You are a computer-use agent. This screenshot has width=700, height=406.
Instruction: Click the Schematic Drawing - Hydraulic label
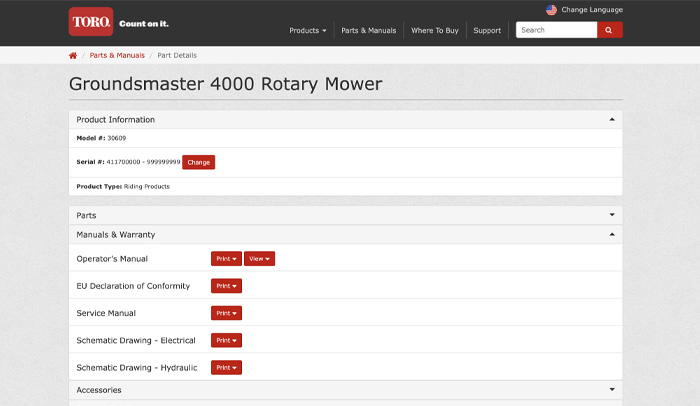point(137,368)
